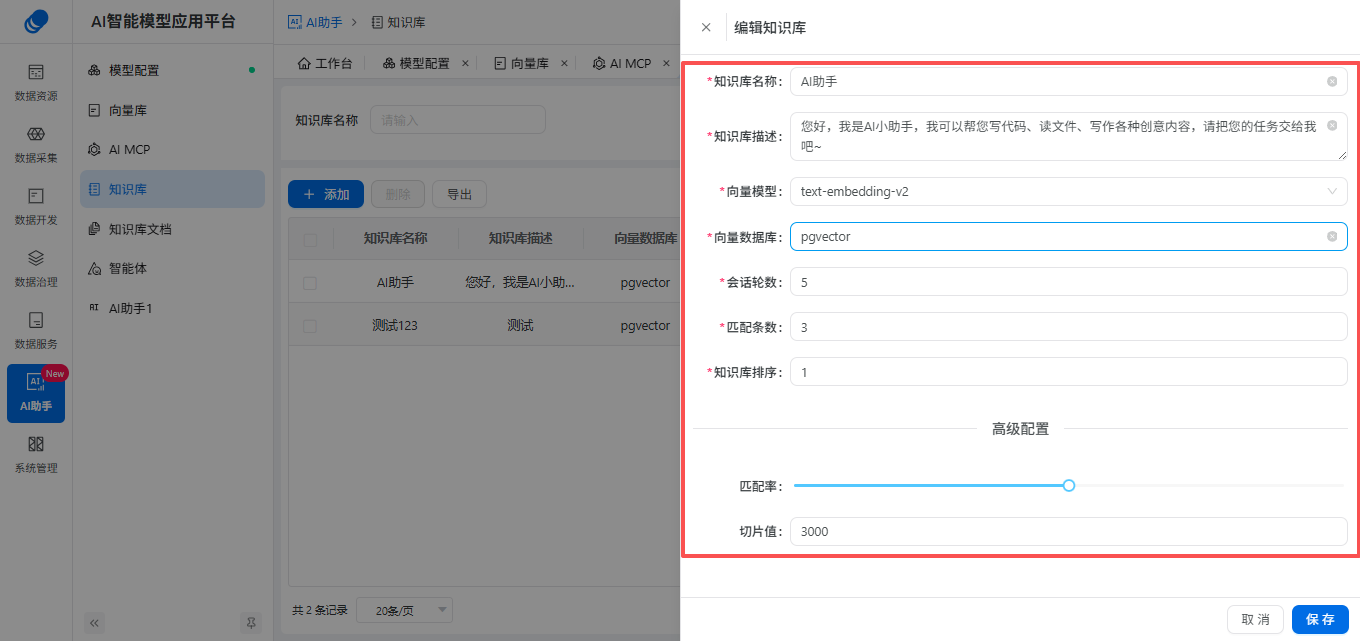
Task: Open 系统管理 in left rail
Action: 36,454
